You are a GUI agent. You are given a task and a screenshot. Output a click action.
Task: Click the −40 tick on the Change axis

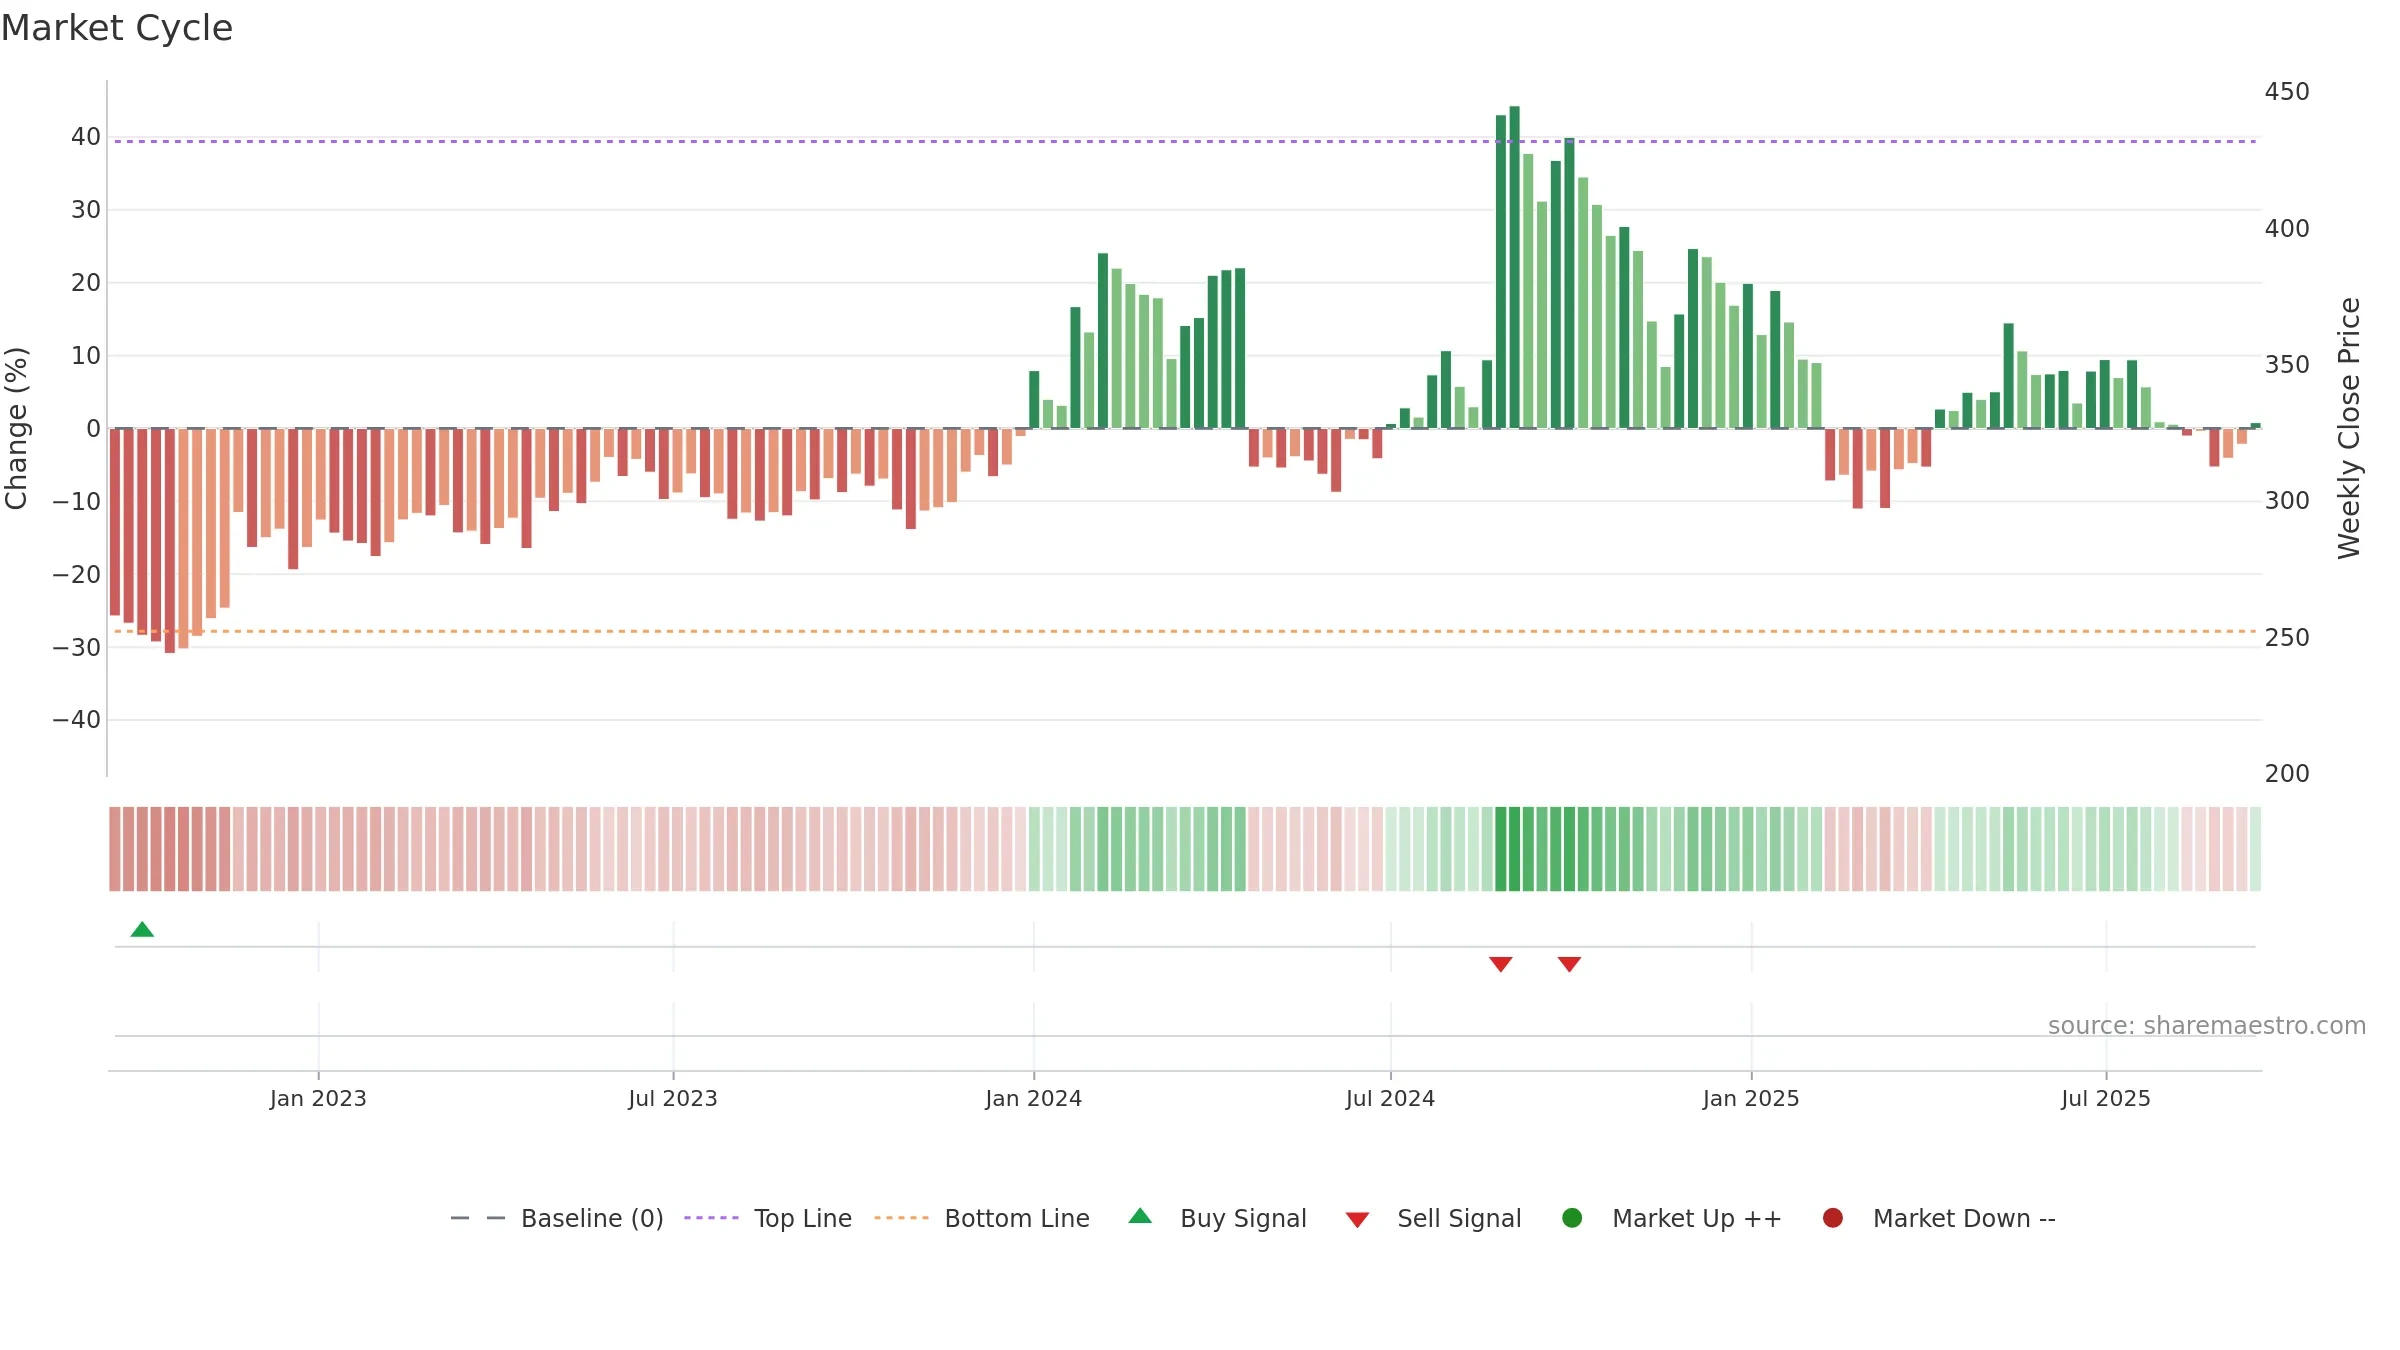77,720
